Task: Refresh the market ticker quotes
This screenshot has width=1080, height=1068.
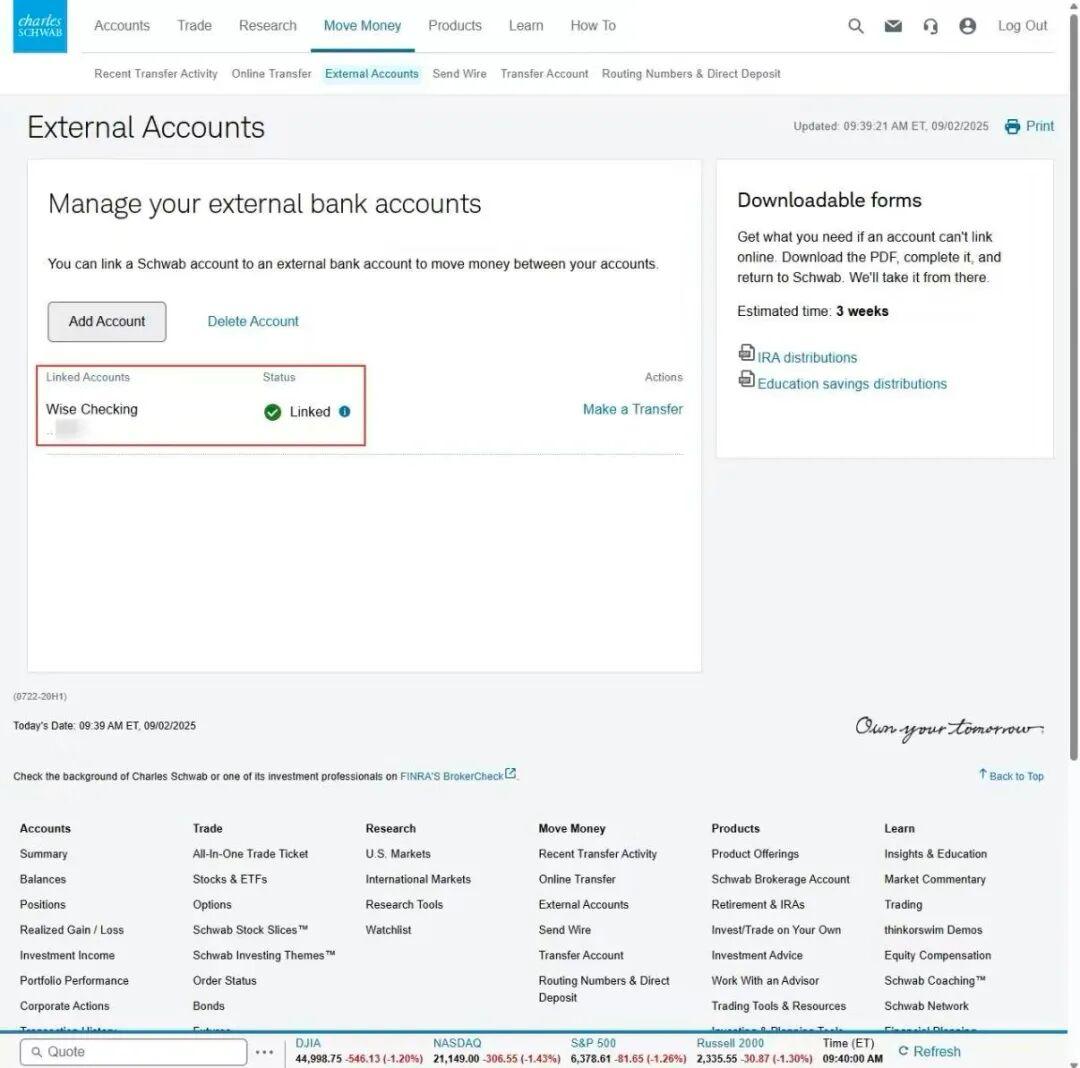Action: click(x=929, y=1051)
